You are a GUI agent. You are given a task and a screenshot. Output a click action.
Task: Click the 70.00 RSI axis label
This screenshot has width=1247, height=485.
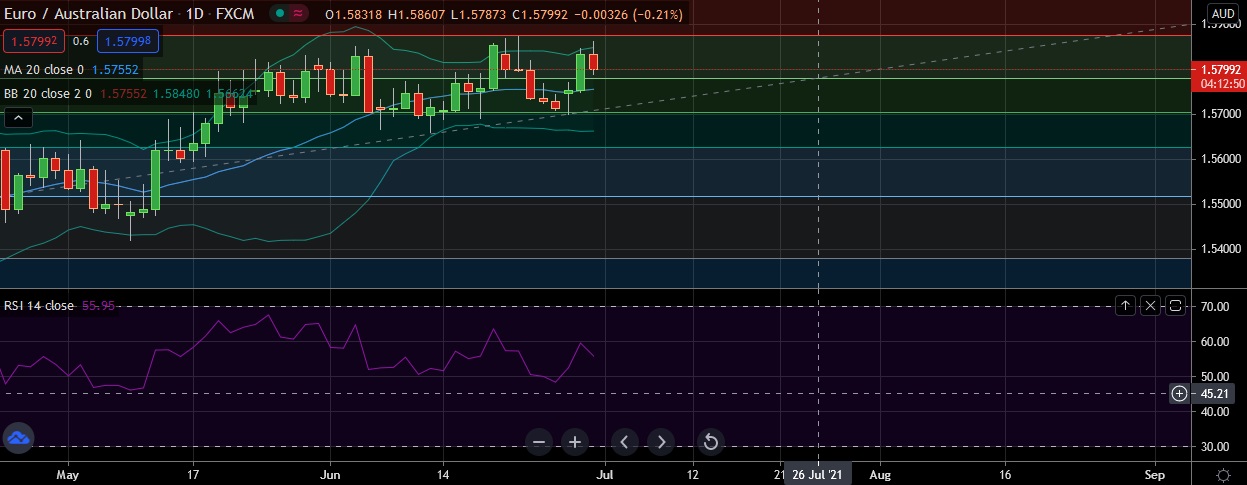[x=1215, y=306]
